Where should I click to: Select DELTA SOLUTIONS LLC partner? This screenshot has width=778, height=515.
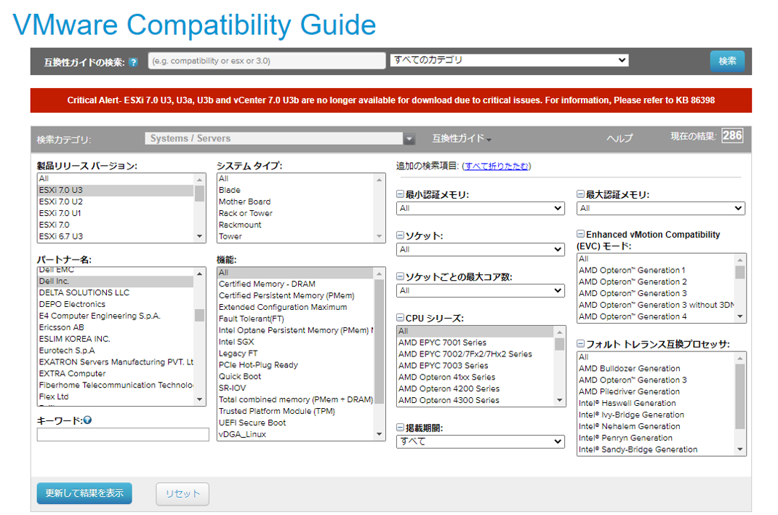[x=116, y=293]
